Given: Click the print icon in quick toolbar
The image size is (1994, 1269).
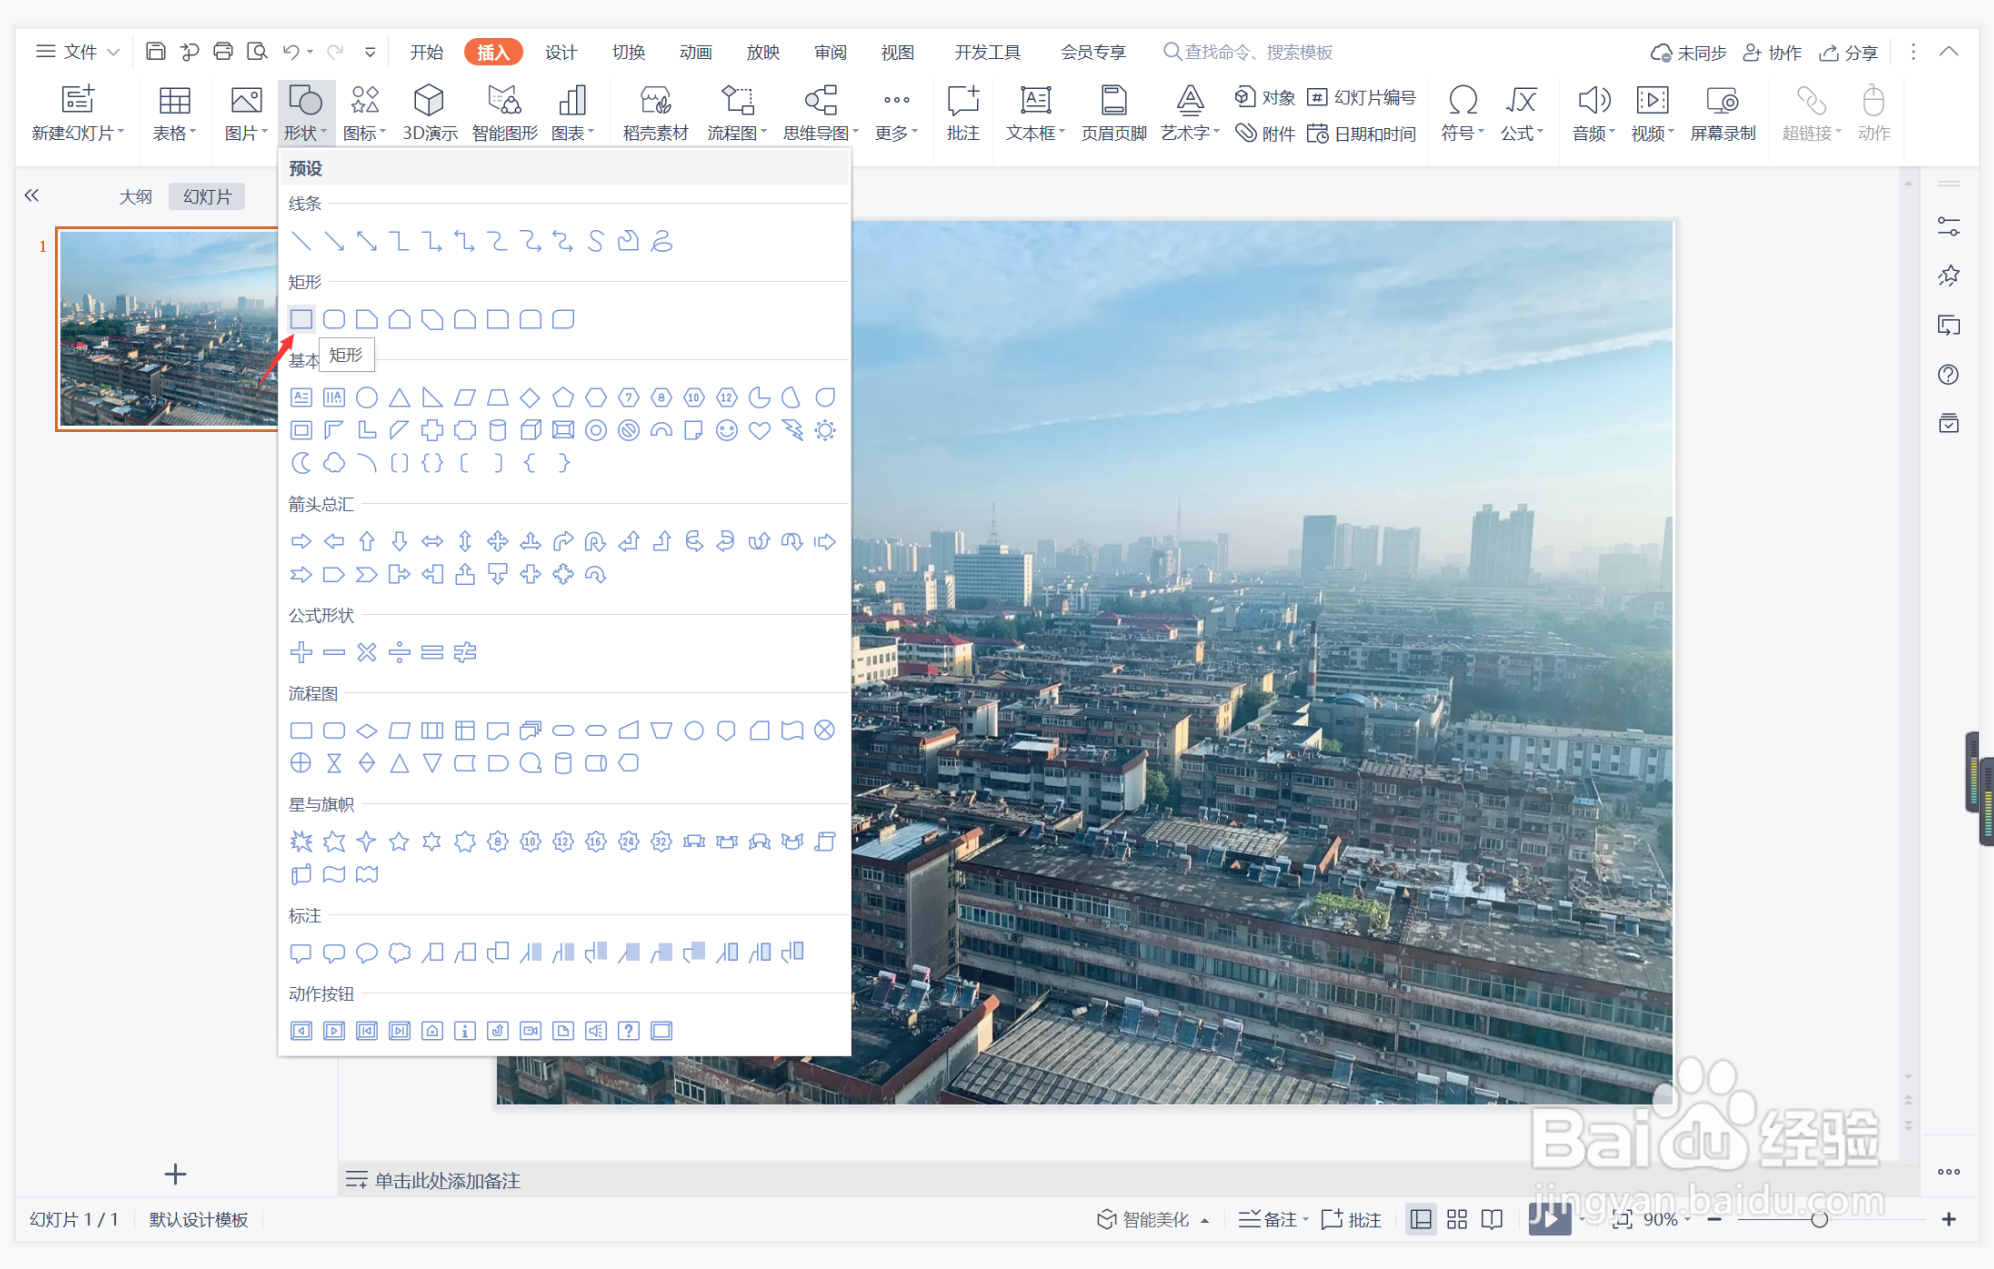Looking at the screenshot, I should [x=223, y=51].
